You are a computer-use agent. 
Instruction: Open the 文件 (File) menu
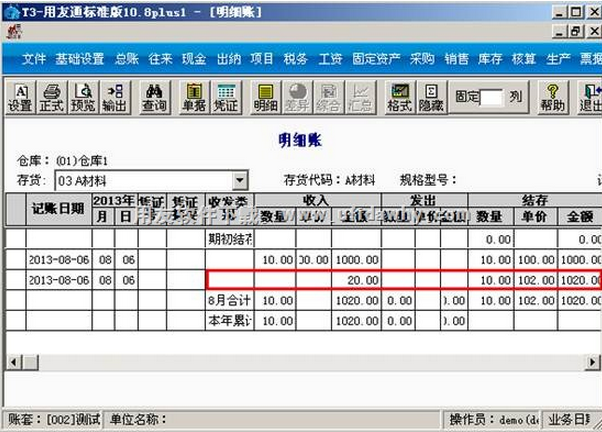pos(34,59)
